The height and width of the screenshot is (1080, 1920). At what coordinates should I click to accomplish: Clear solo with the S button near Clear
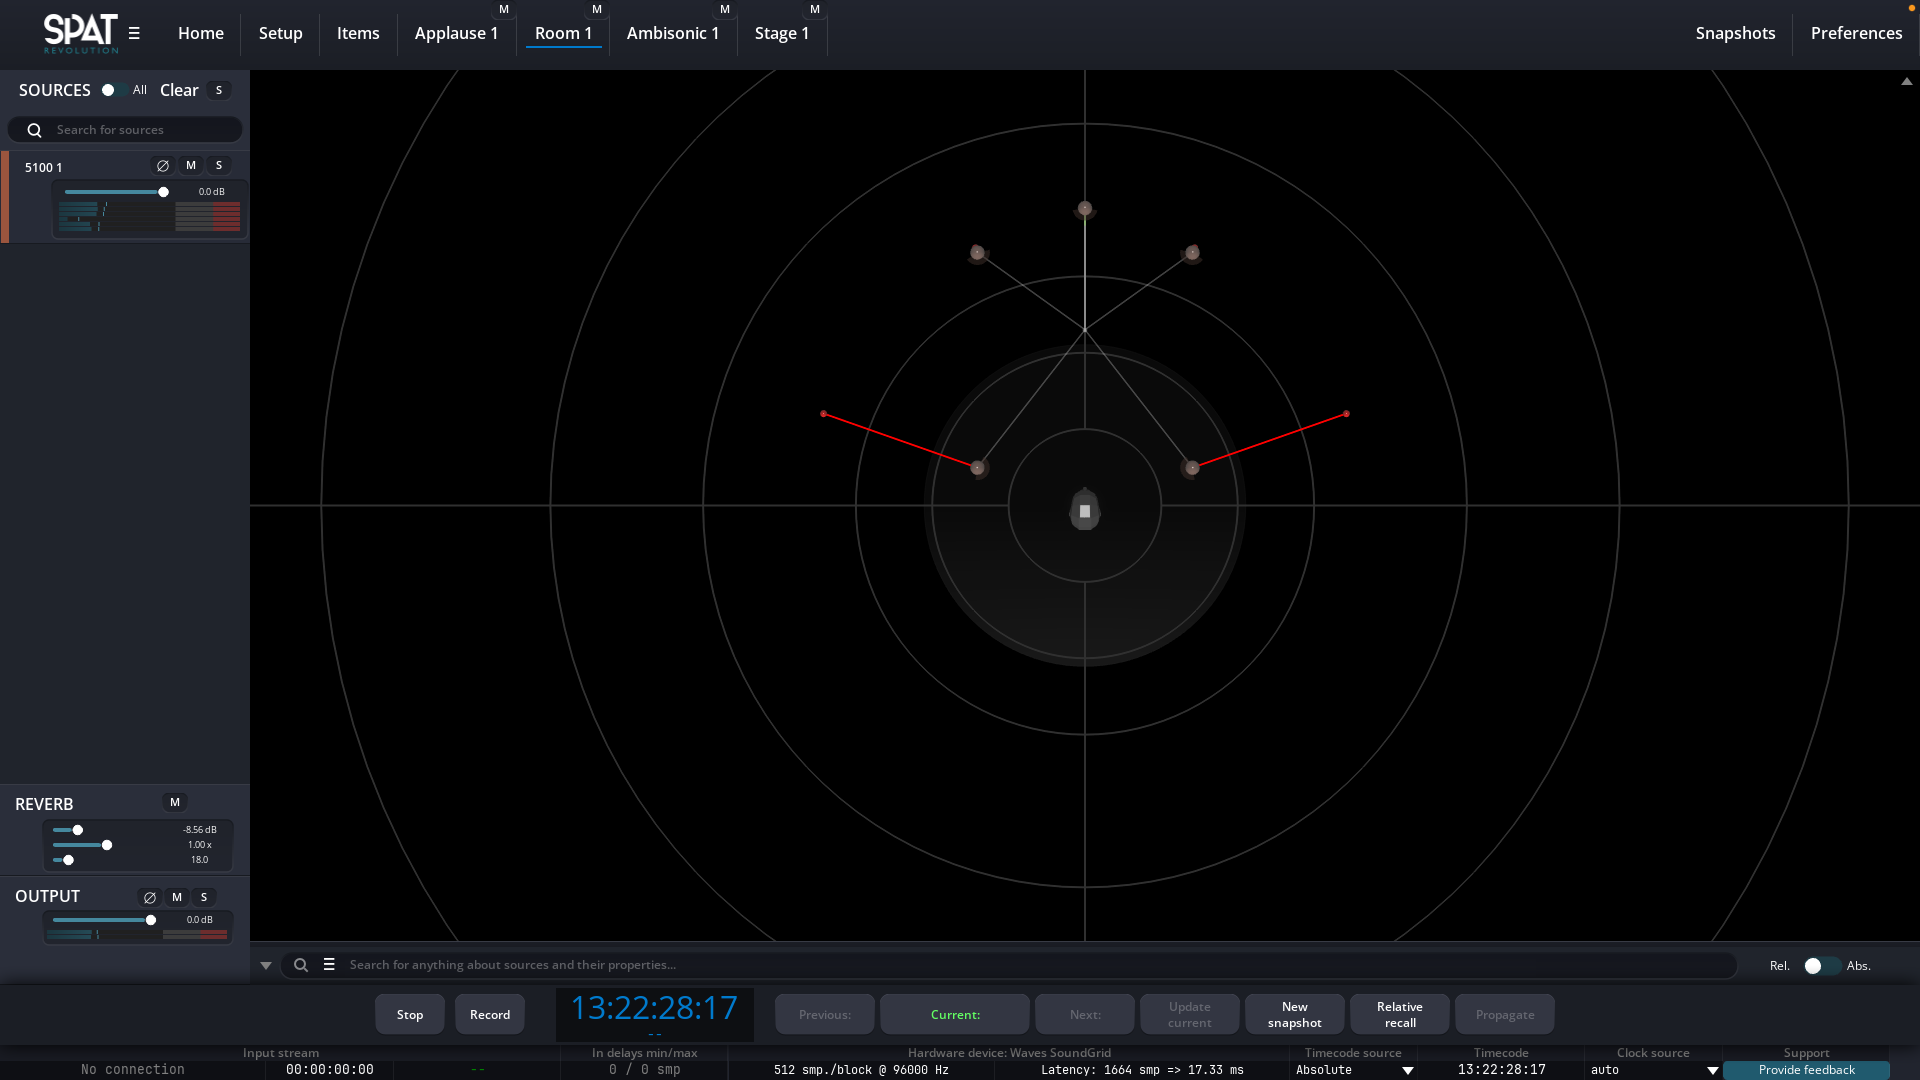(219, 90)
